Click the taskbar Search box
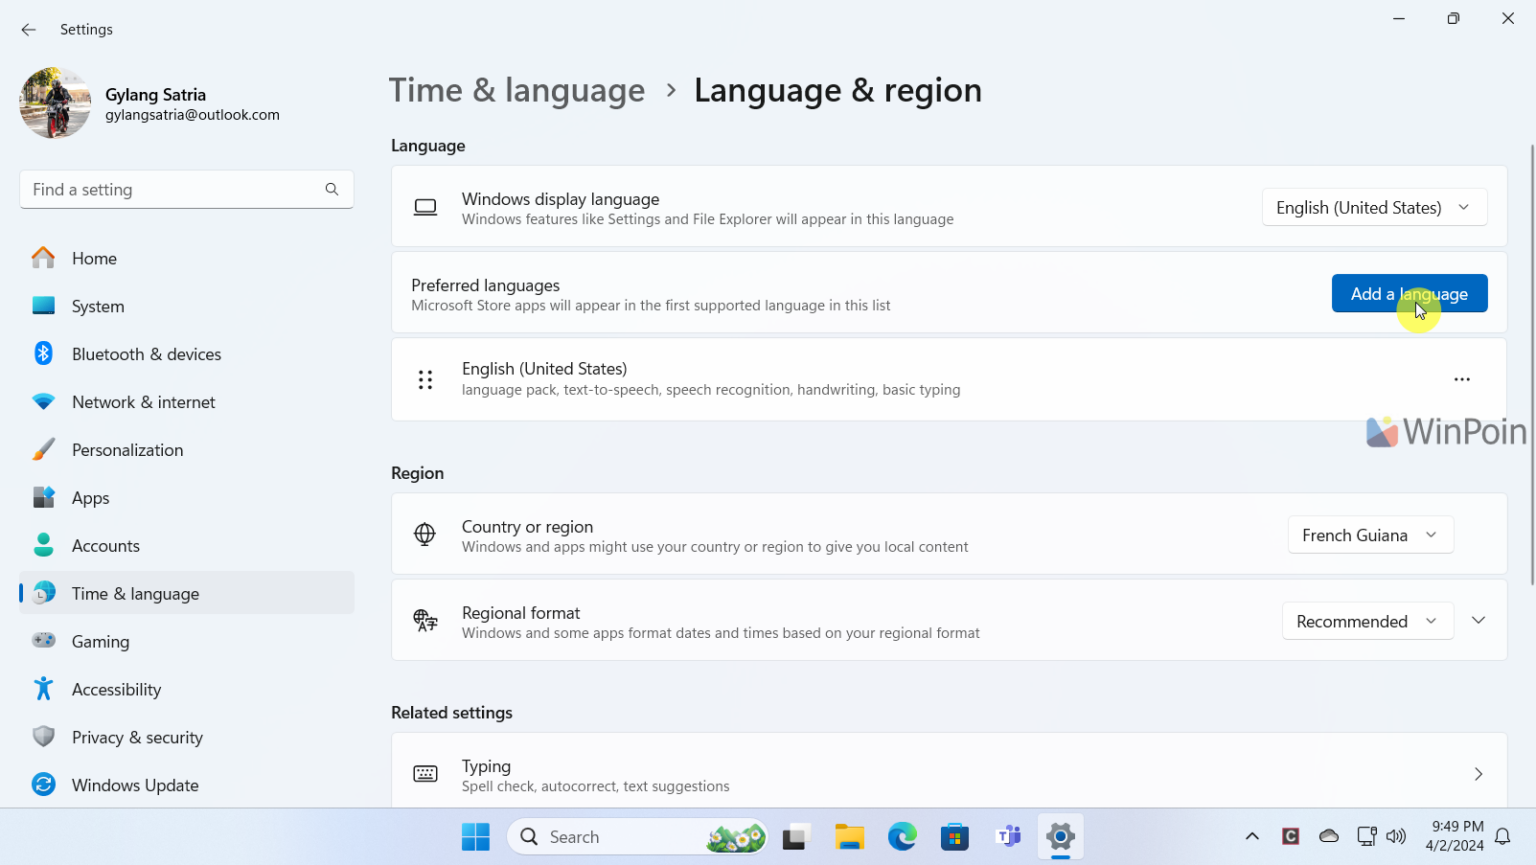This screenshot has width=1536, height=865. (x=638, y=837)
